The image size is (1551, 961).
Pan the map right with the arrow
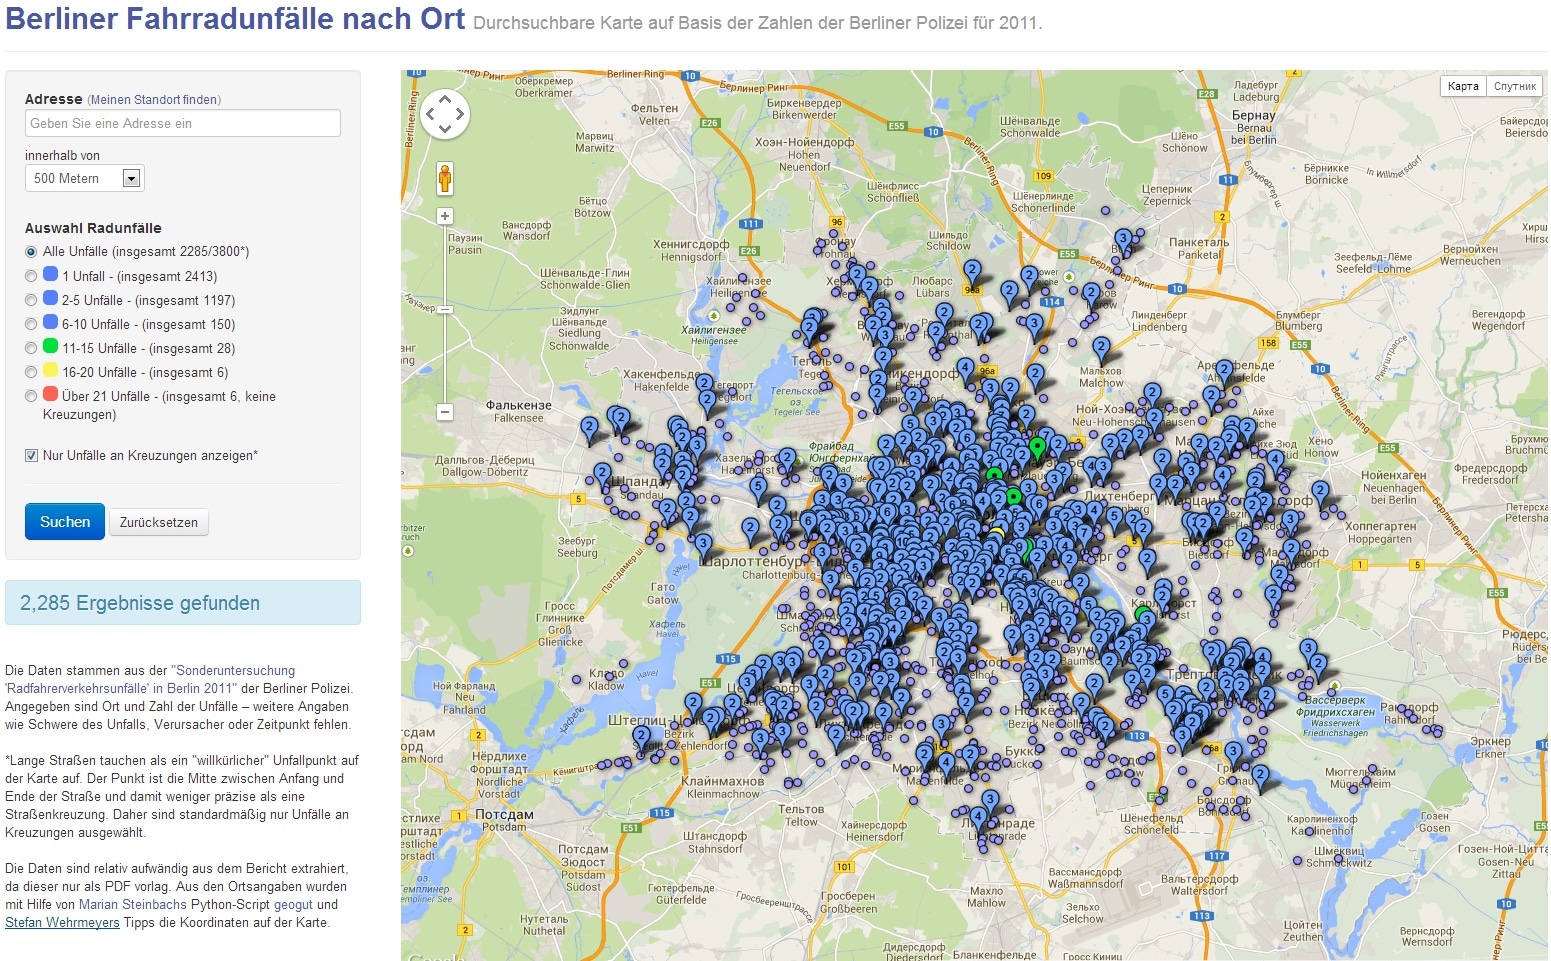click(x=460, y=113)
